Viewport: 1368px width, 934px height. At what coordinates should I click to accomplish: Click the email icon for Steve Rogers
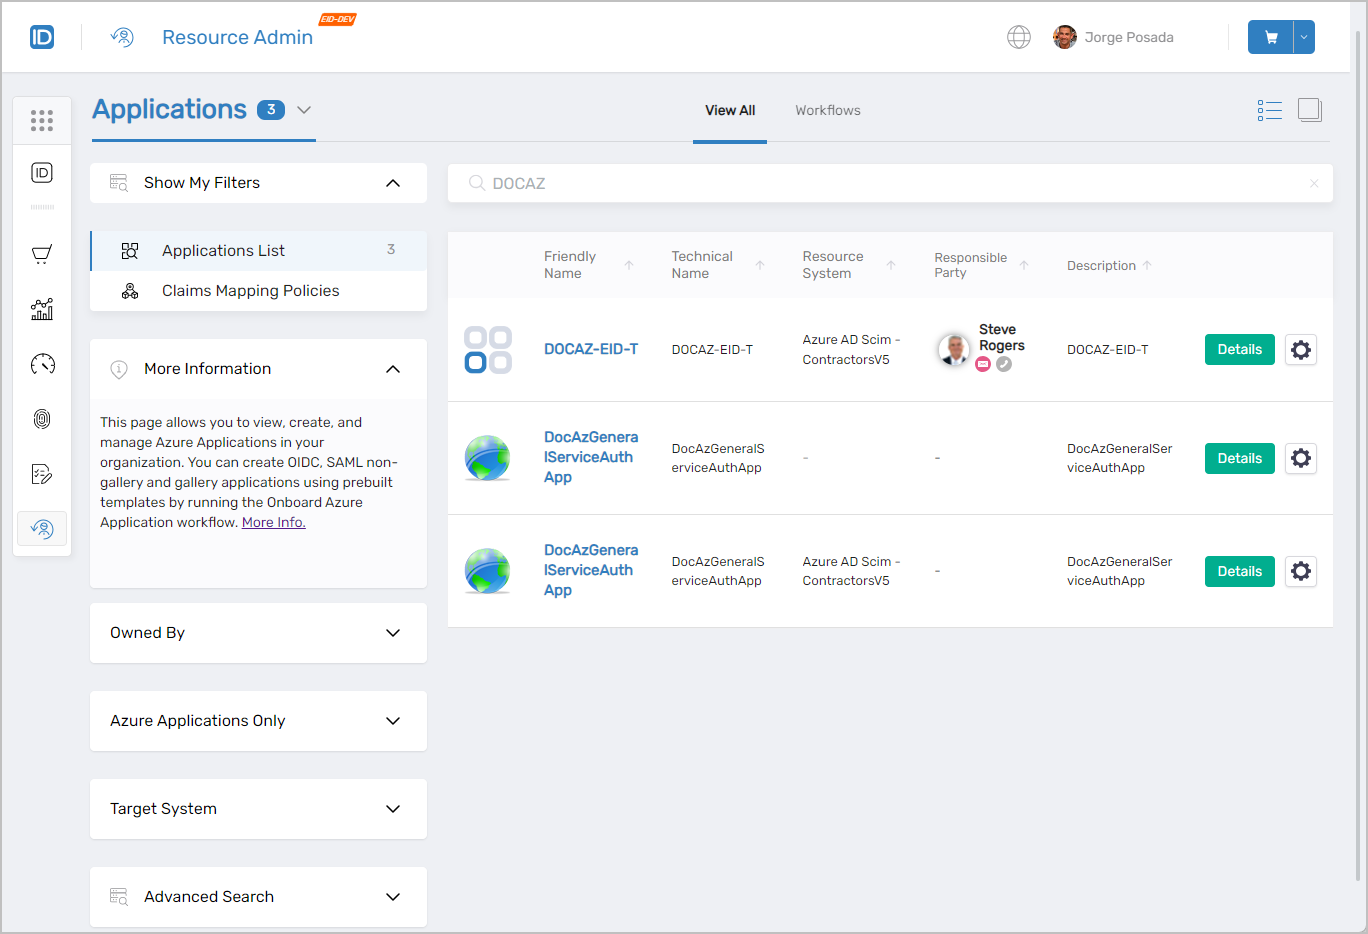(982, 363)
